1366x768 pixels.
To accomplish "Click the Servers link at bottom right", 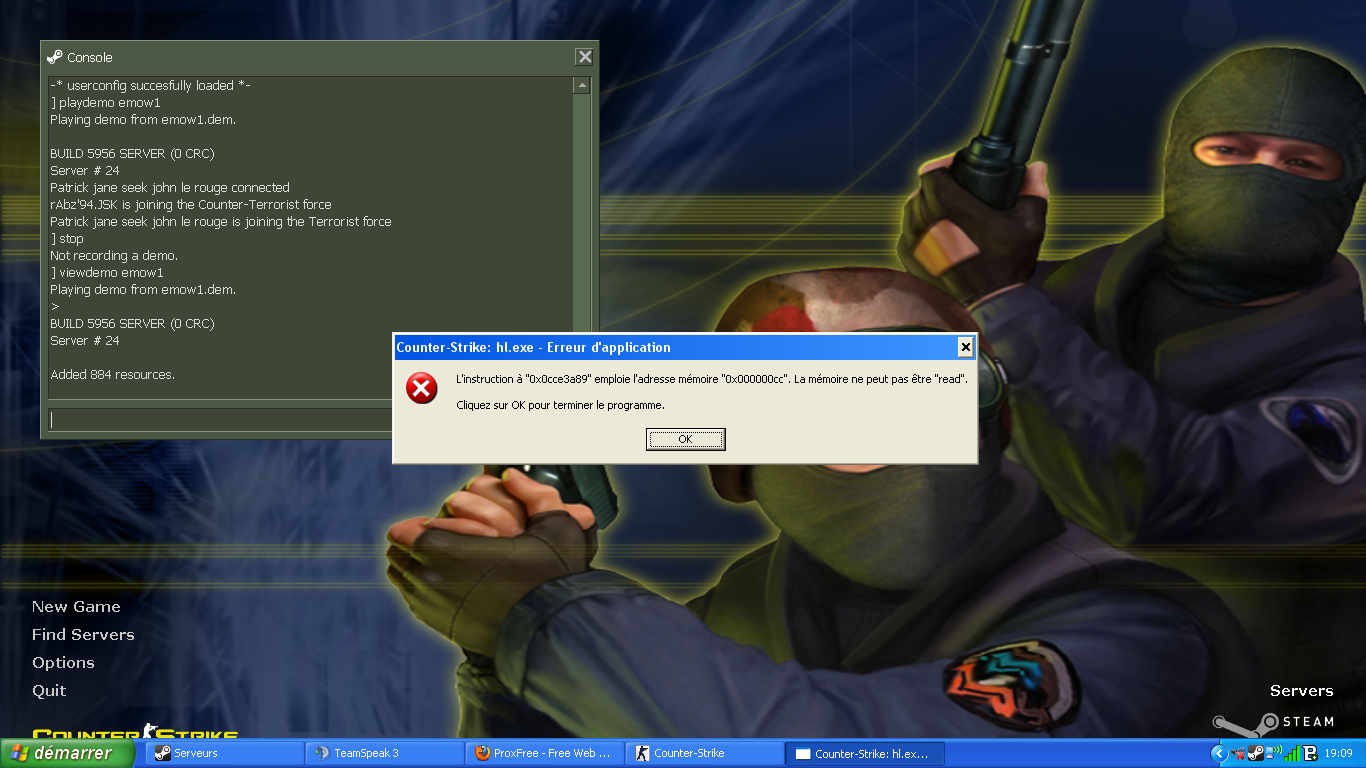I will (1301, 691).
